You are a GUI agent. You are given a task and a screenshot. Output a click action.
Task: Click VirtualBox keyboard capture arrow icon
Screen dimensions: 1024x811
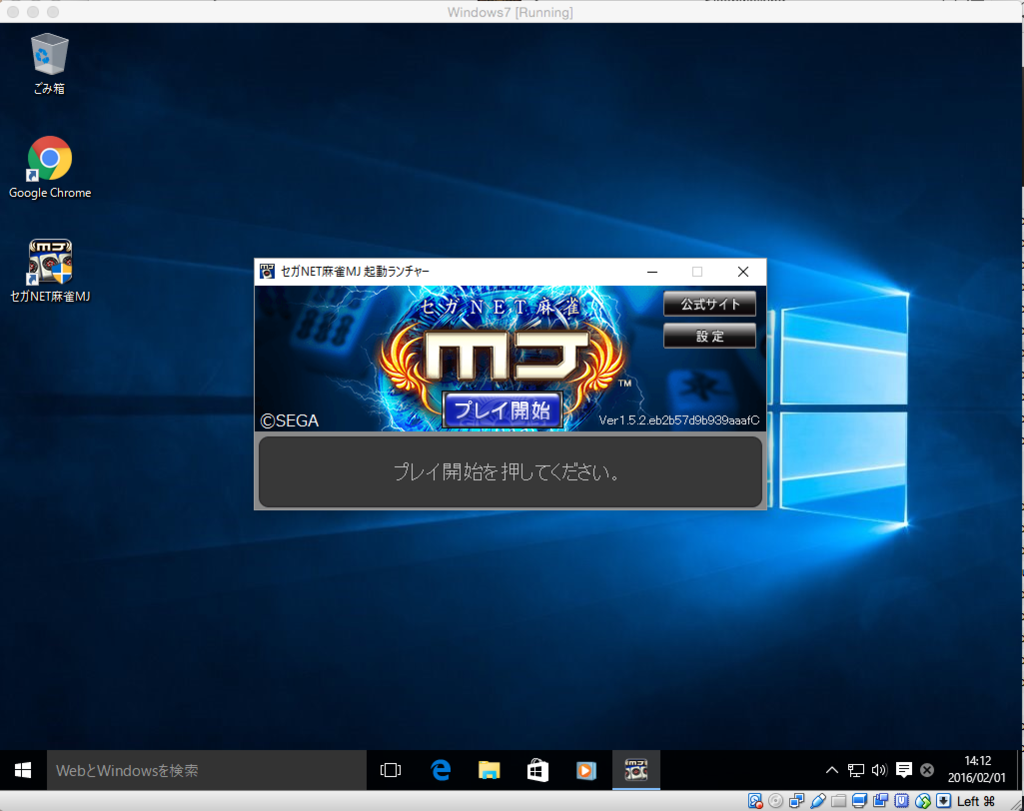click(944, 801)
